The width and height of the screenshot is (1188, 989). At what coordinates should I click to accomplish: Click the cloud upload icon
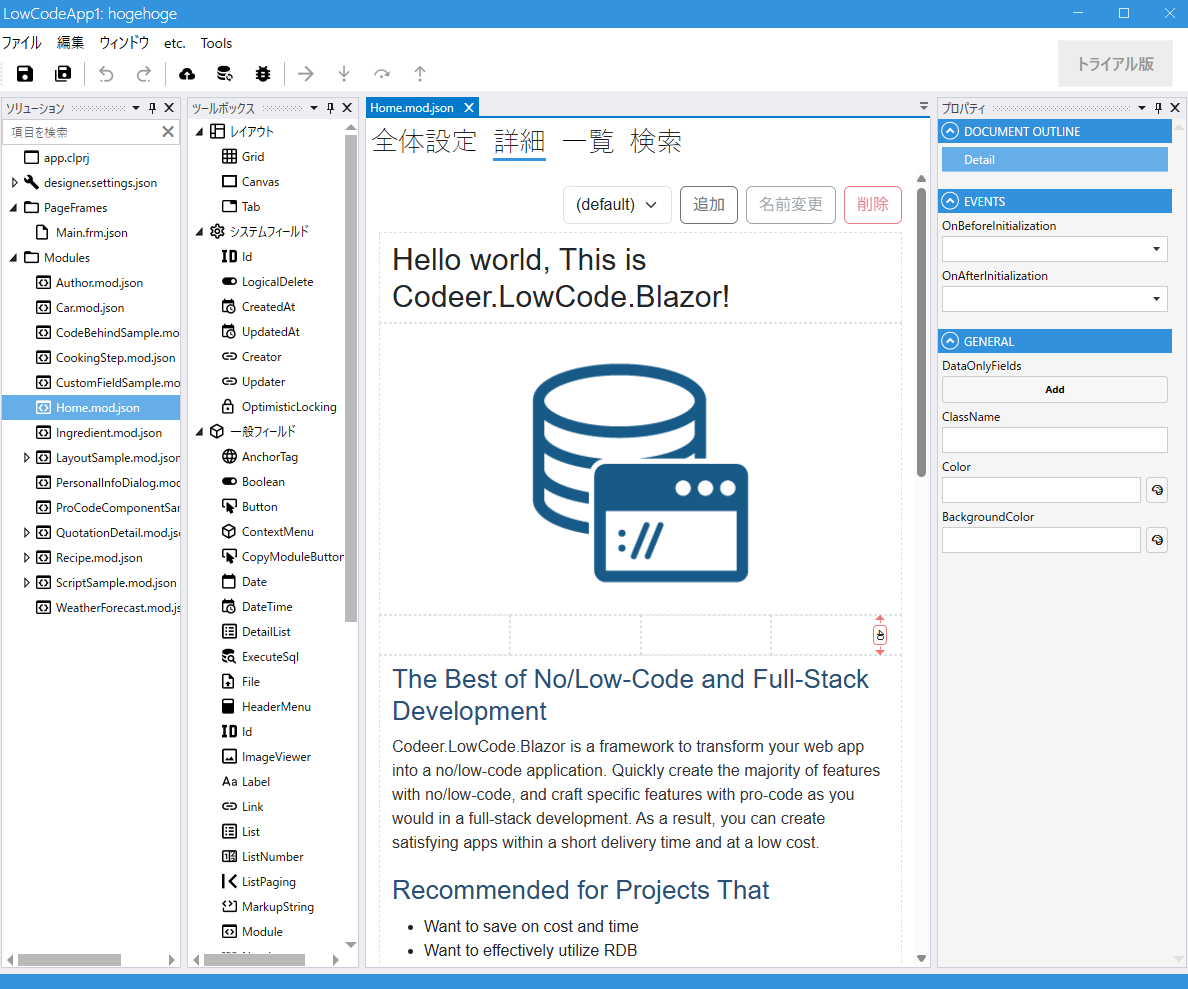(186, 74)
